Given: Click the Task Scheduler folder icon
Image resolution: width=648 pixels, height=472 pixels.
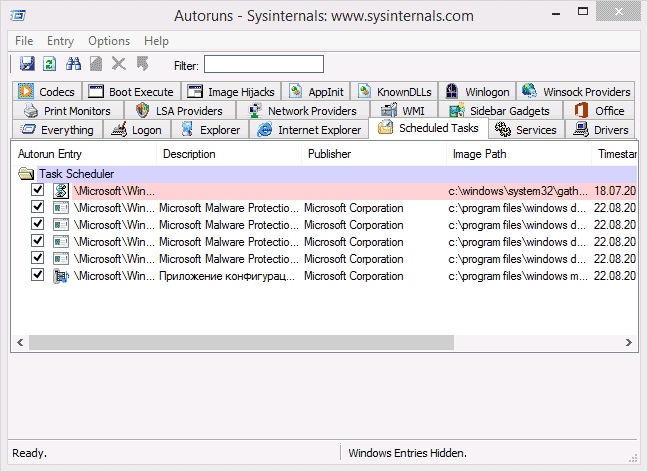Looking at the screenshot, I should 26,174.
